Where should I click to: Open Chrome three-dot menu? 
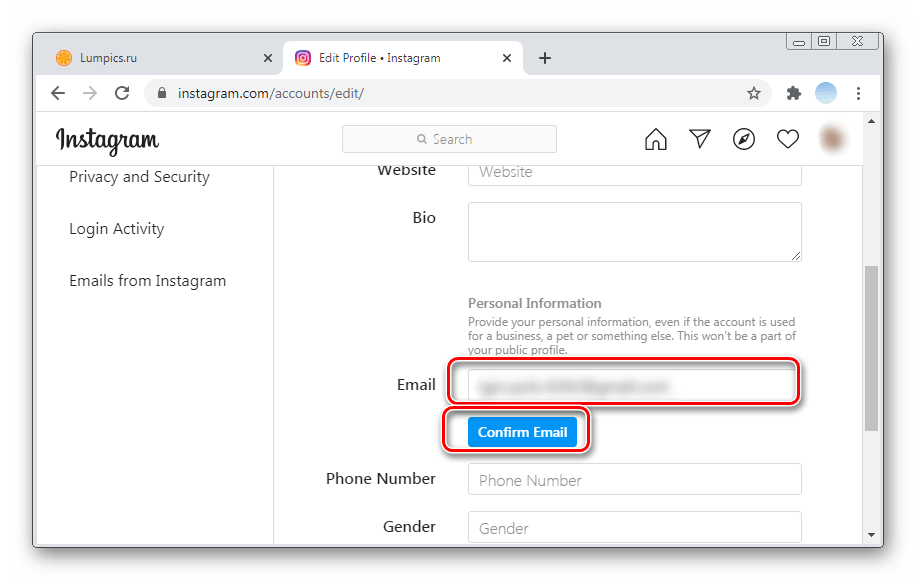tap(858, 93)
